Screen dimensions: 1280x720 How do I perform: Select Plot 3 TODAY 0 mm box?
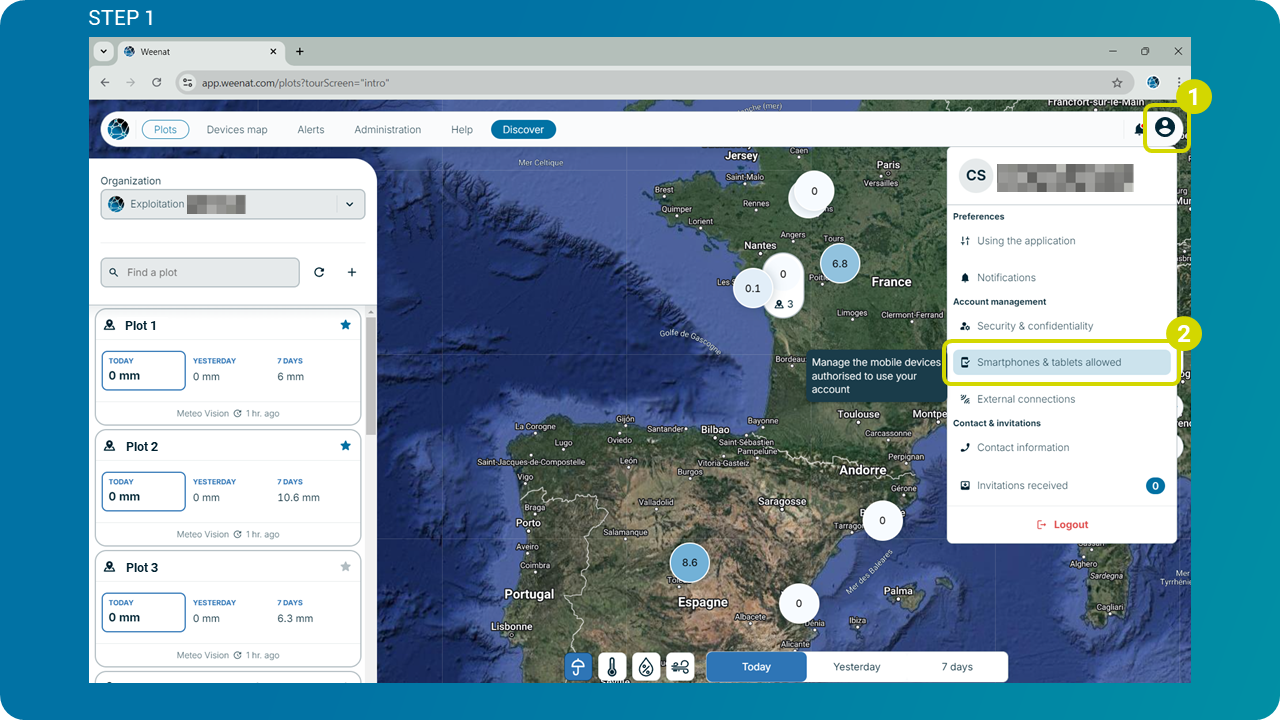pyautogui.click(x=144, y=612)
